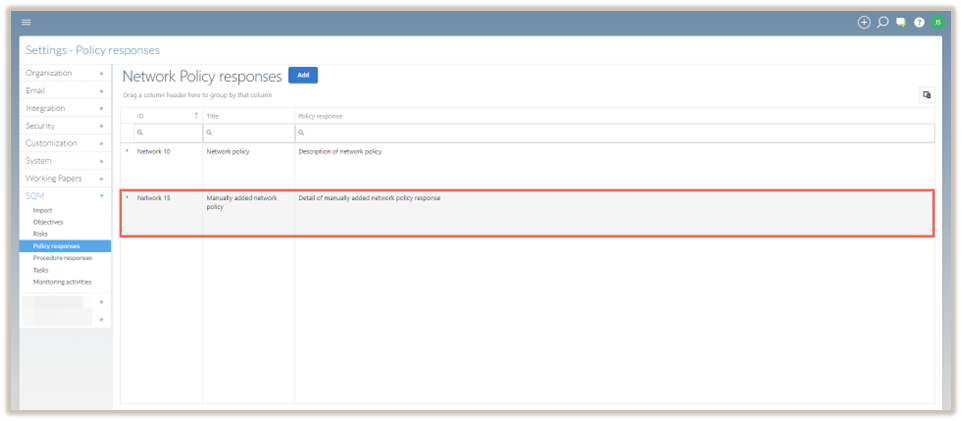Expand the Network 15 row
962x421 pixels.
coord(127,197)
